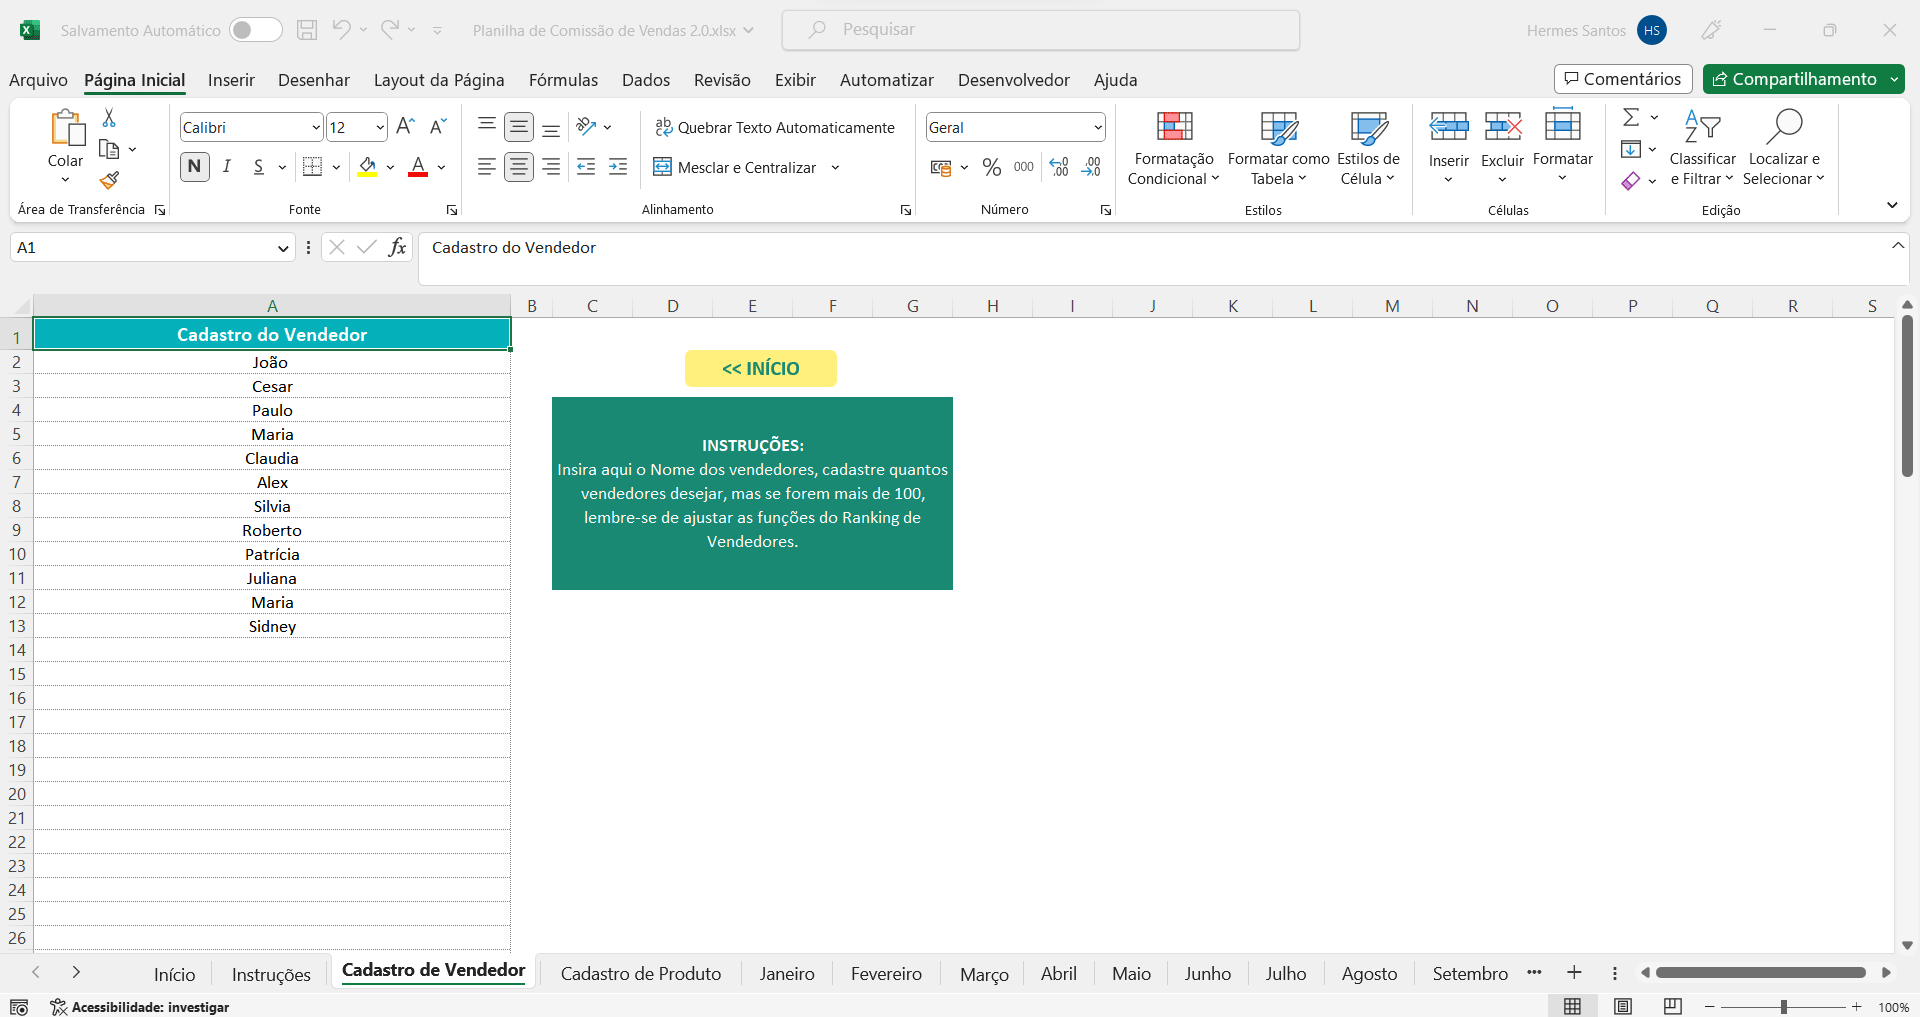Viewport: 1920px width, 1017px height.
Task: Switch to Cadastro de Produto sheet tab
Action: pyautogui.click(x=641, y=973)
